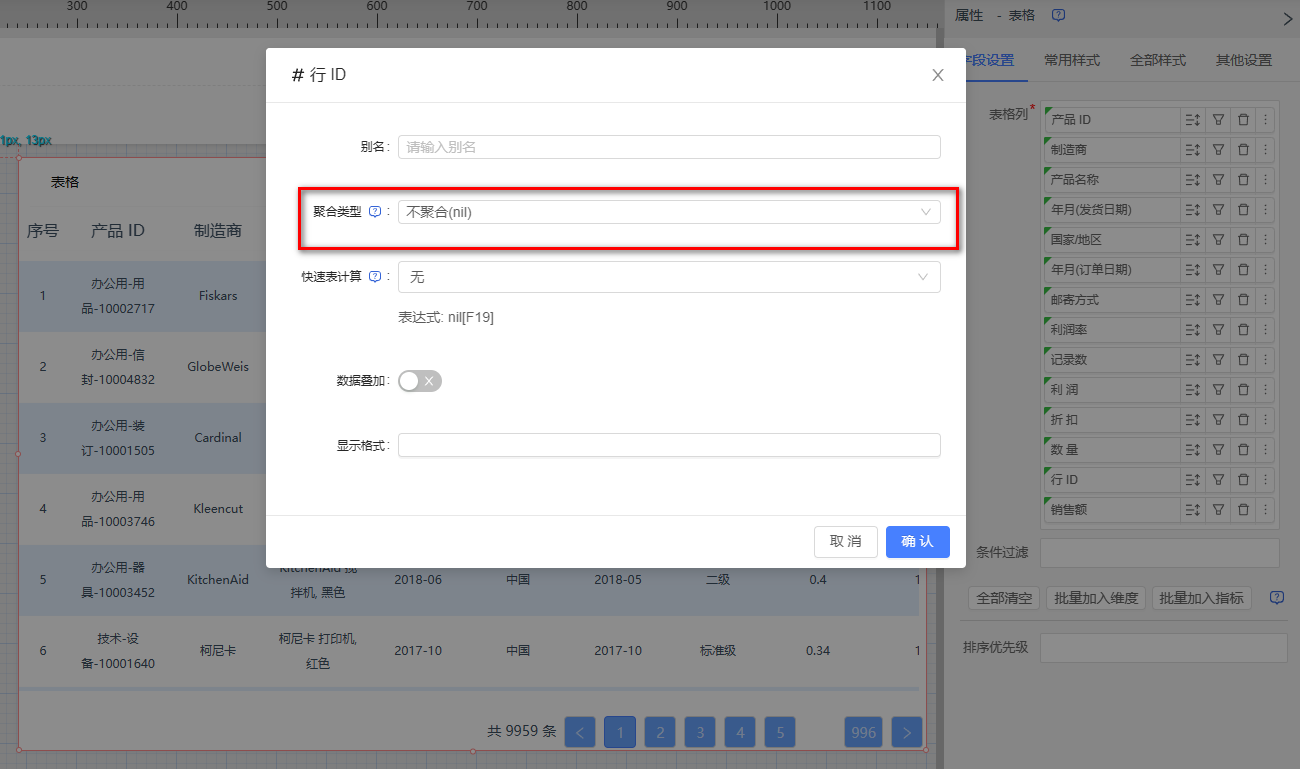Click 批量加入指标 button
The width and height of the screenshot is (1300, 769).
click(x=1203, y=598)
